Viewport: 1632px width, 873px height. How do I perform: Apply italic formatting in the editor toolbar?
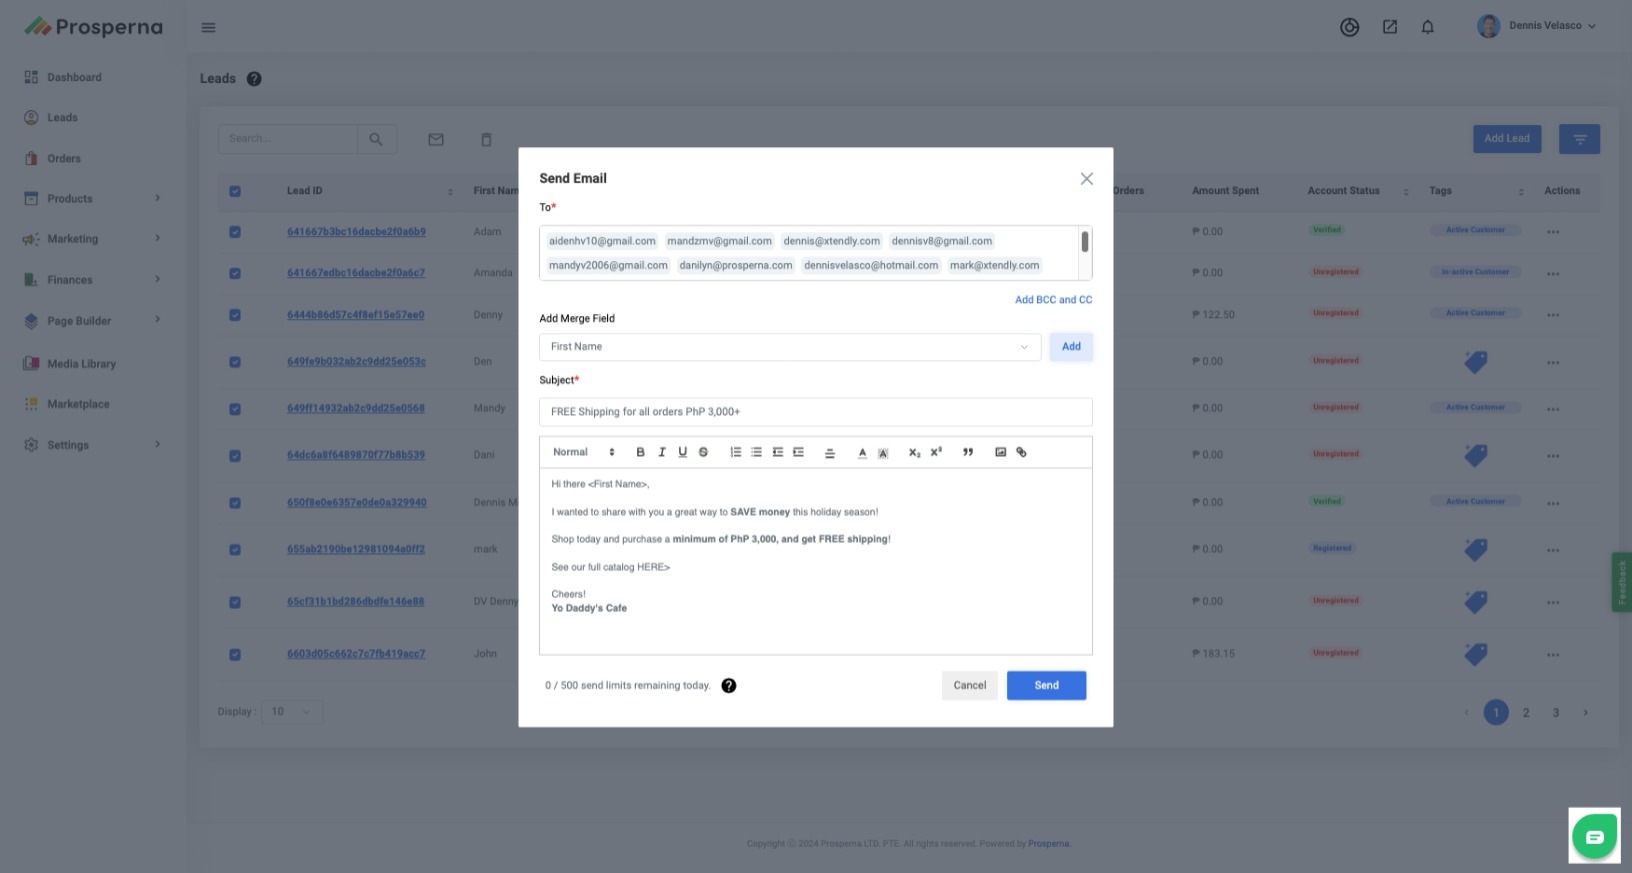pyautogui.click(x=661, y=452)
